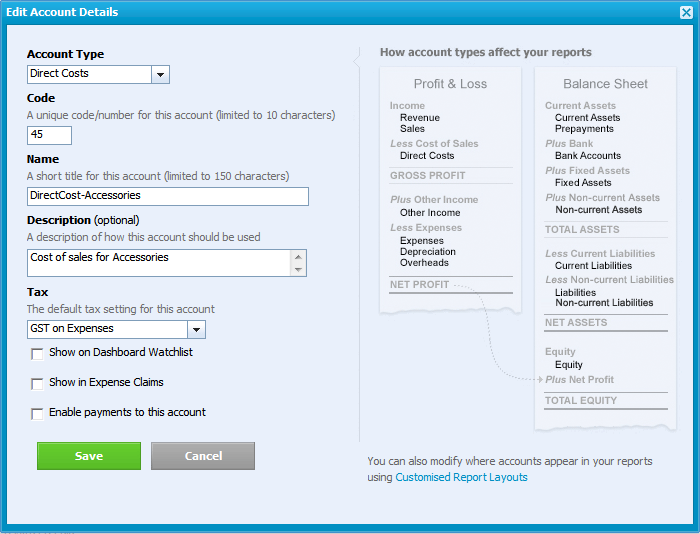Check Enable payments to this account
This screenshot has height=534, width=700.
[37, 414]
